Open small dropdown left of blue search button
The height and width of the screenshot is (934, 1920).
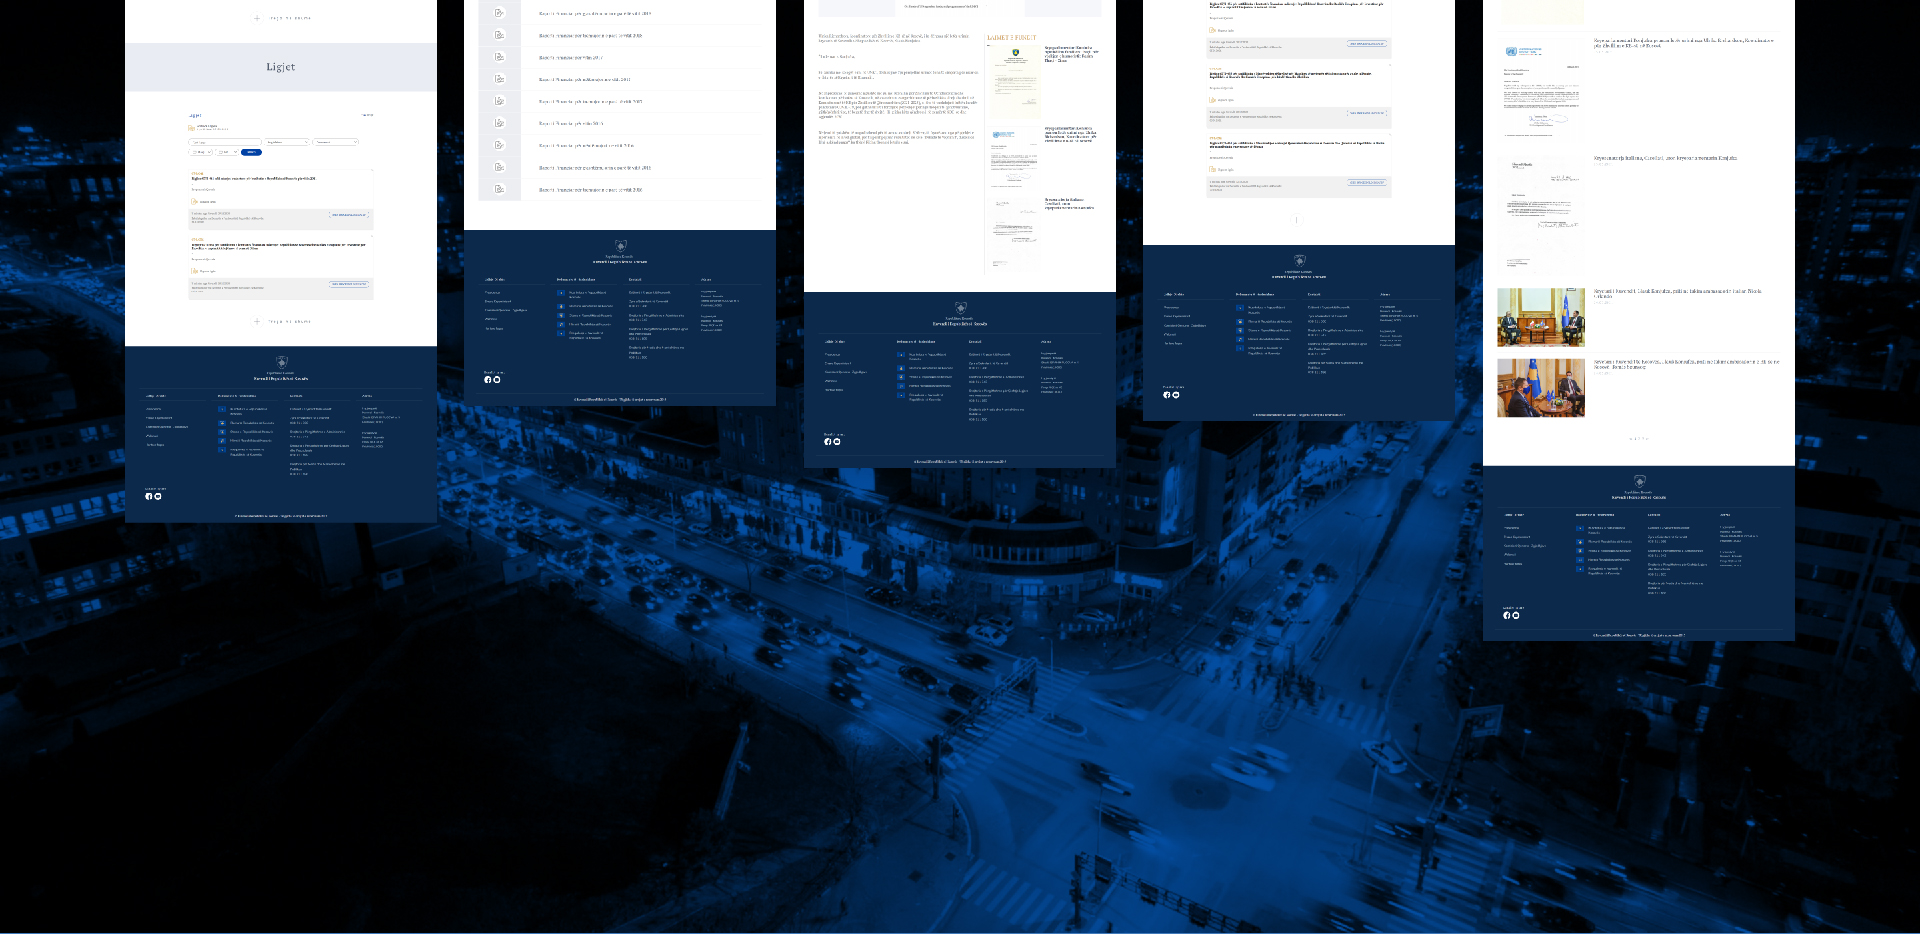tap(227, 152)
